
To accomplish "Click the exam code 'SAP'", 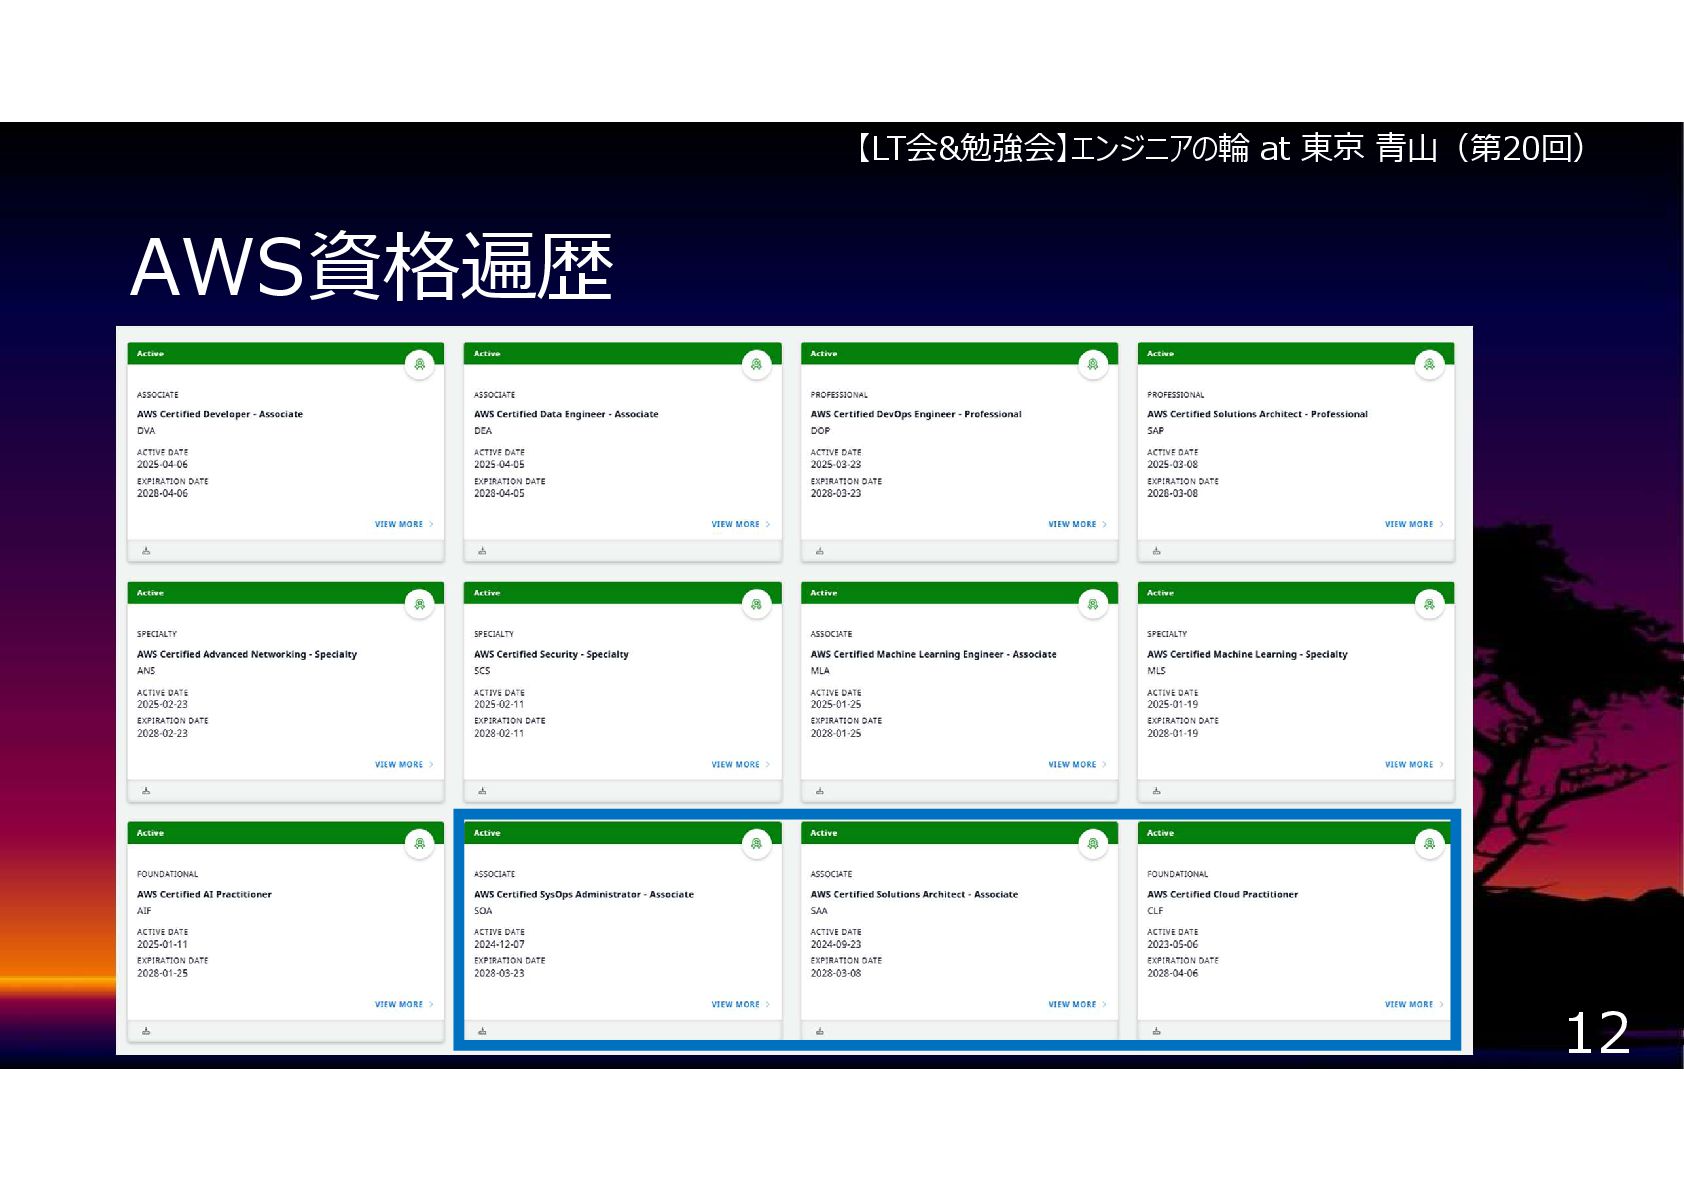I will point(1155,431).
